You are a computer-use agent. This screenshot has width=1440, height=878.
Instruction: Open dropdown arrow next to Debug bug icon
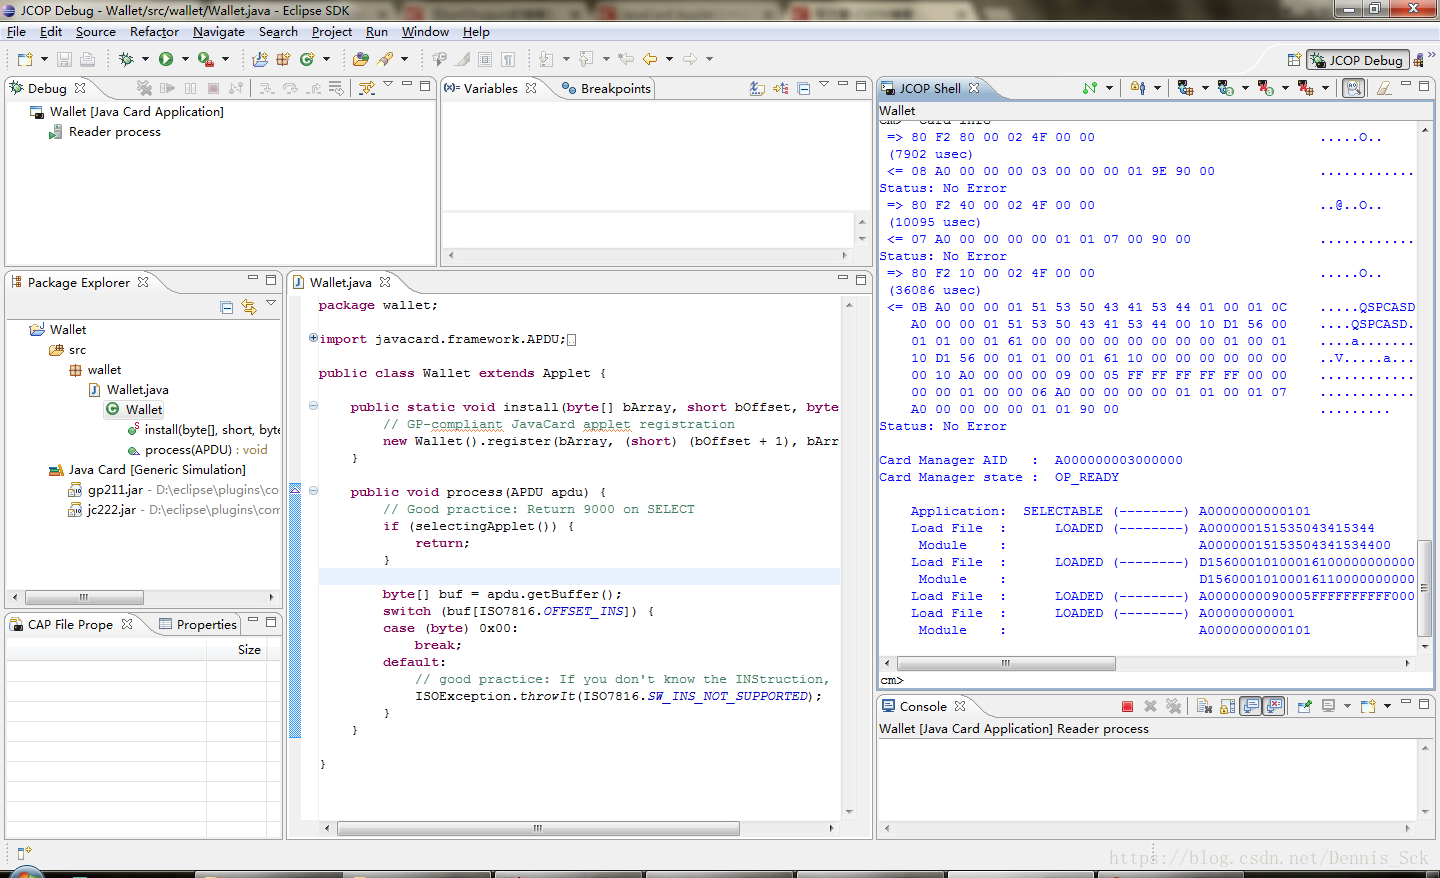[145, 59]
